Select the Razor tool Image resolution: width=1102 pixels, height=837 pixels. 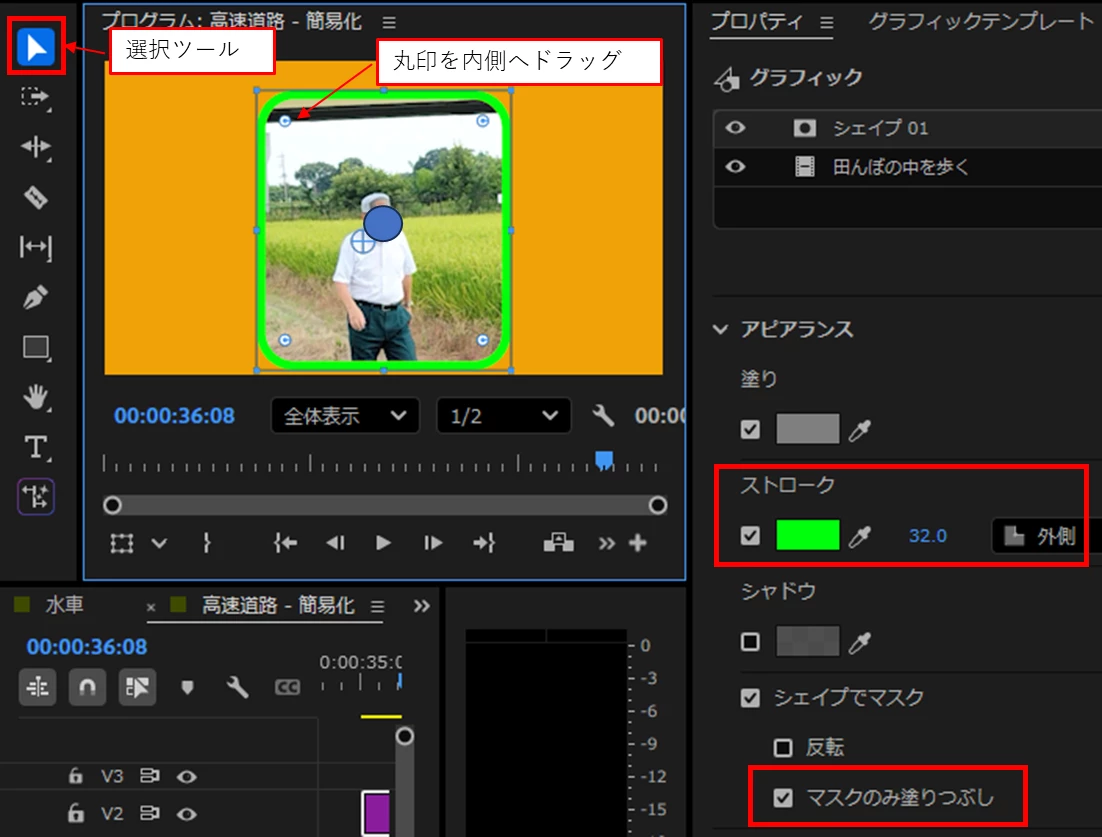click(x=36, y=197)
